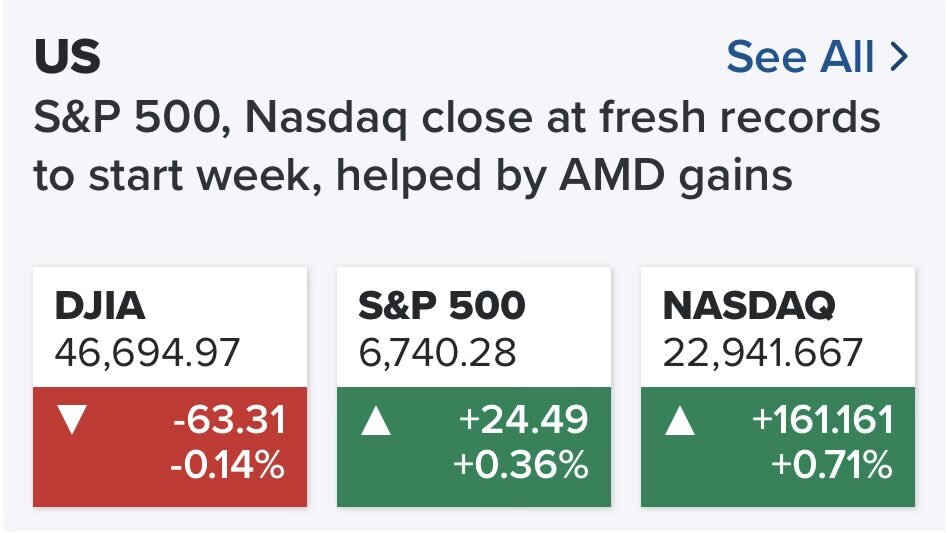Click the NASDAQ green up arrow icon
Image resolution: width=948 pixels, height=533 pixels.
[x=680, y=422]
